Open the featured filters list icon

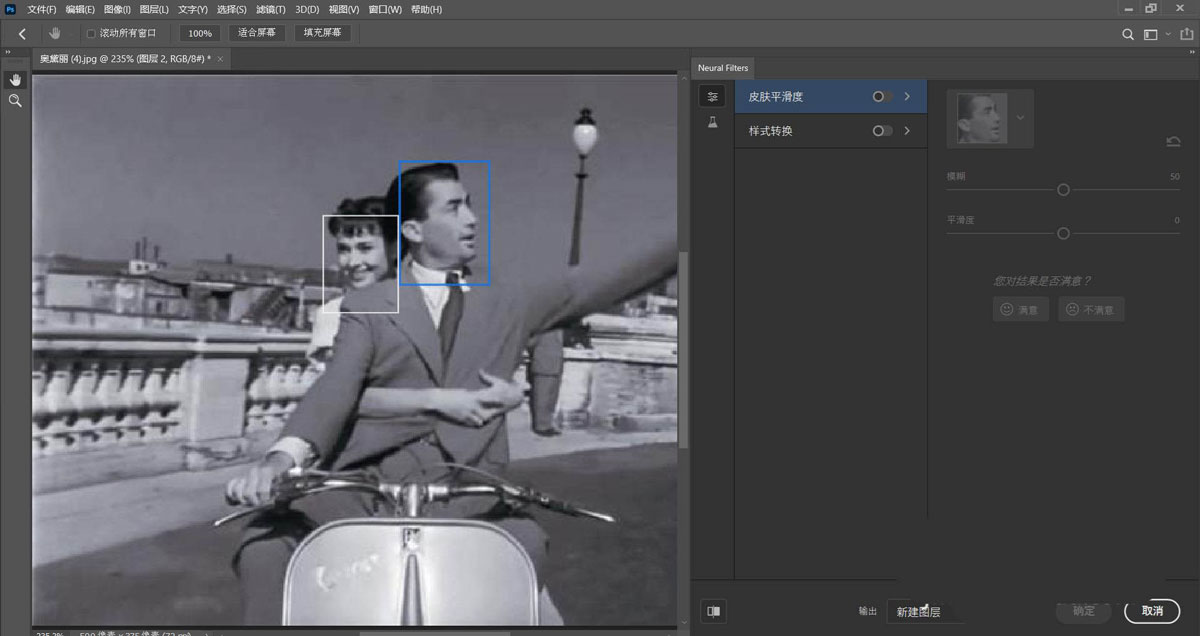712,97
